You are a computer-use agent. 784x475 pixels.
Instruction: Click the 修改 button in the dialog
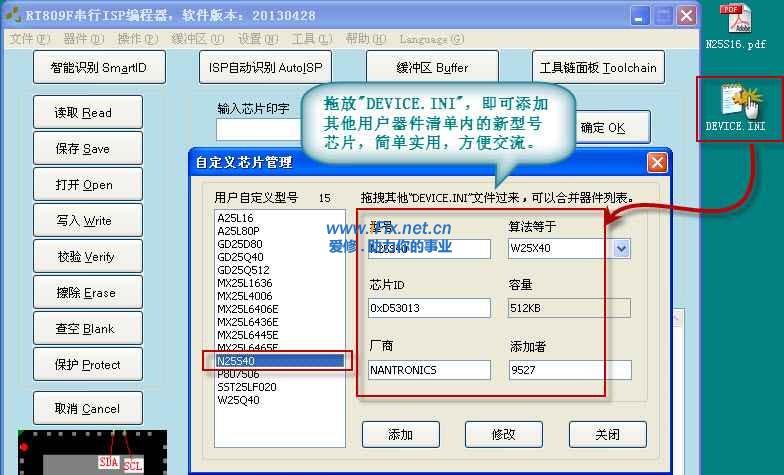504,434
